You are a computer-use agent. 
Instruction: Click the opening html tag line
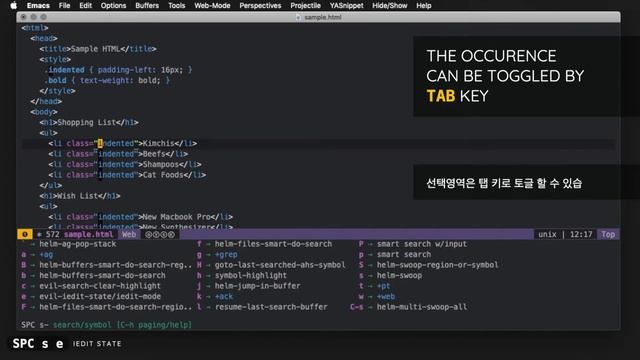point(35,28)
